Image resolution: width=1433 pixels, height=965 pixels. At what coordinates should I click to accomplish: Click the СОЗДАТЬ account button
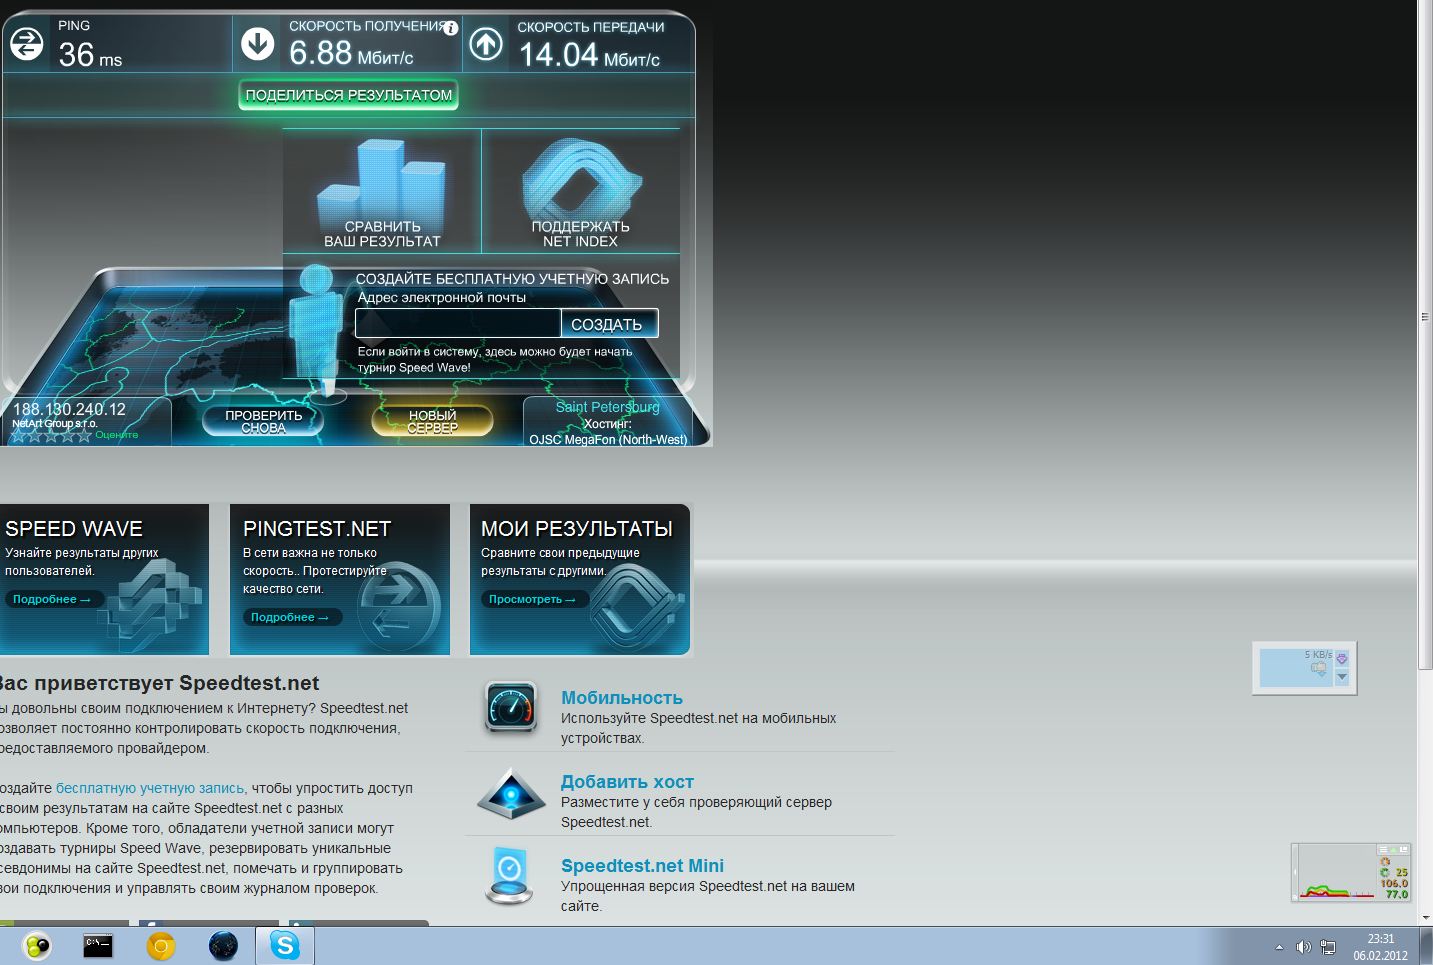click(x=608, y=324)
